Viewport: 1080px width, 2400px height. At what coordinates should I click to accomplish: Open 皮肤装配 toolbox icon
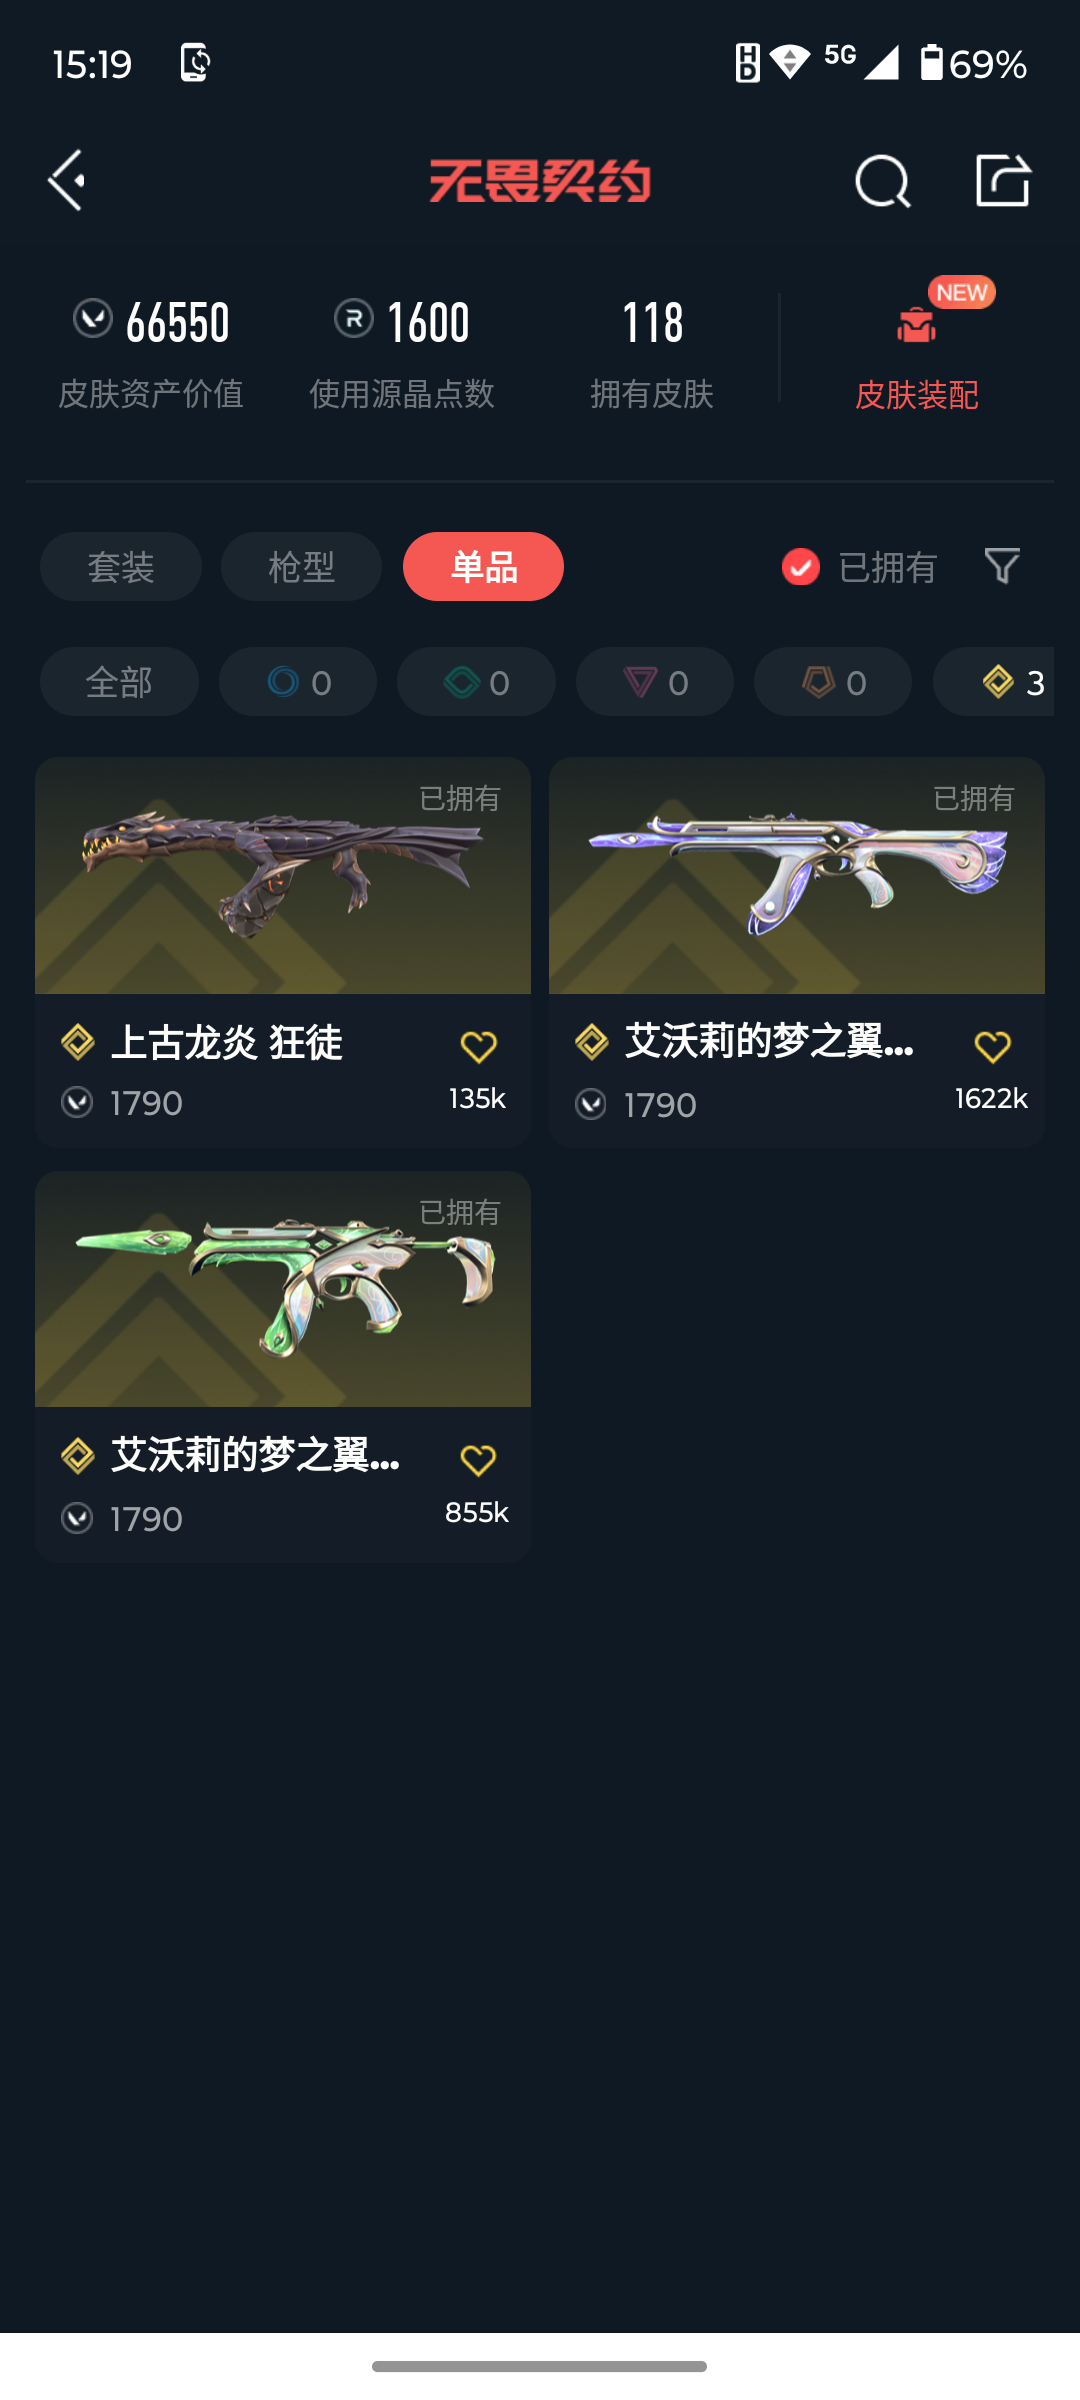coord(916,325)
